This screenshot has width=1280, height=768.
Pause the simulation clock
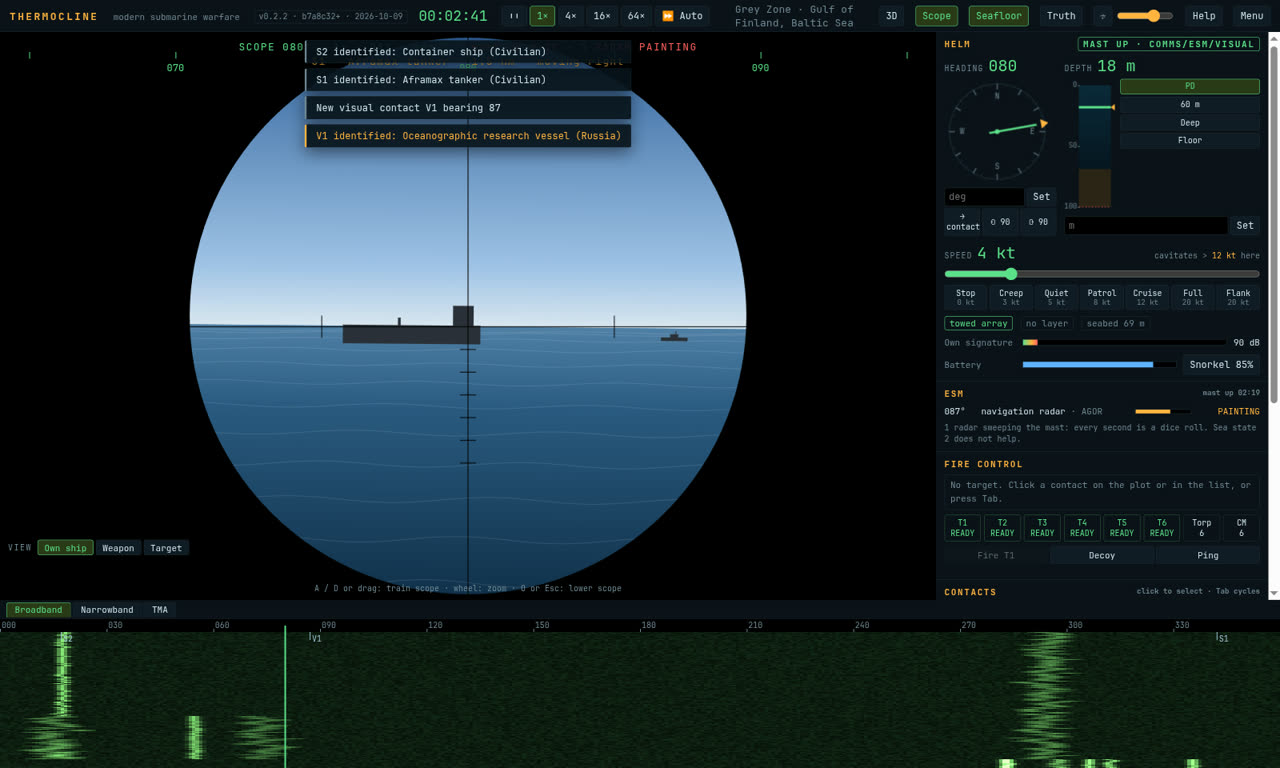[514, 16]
